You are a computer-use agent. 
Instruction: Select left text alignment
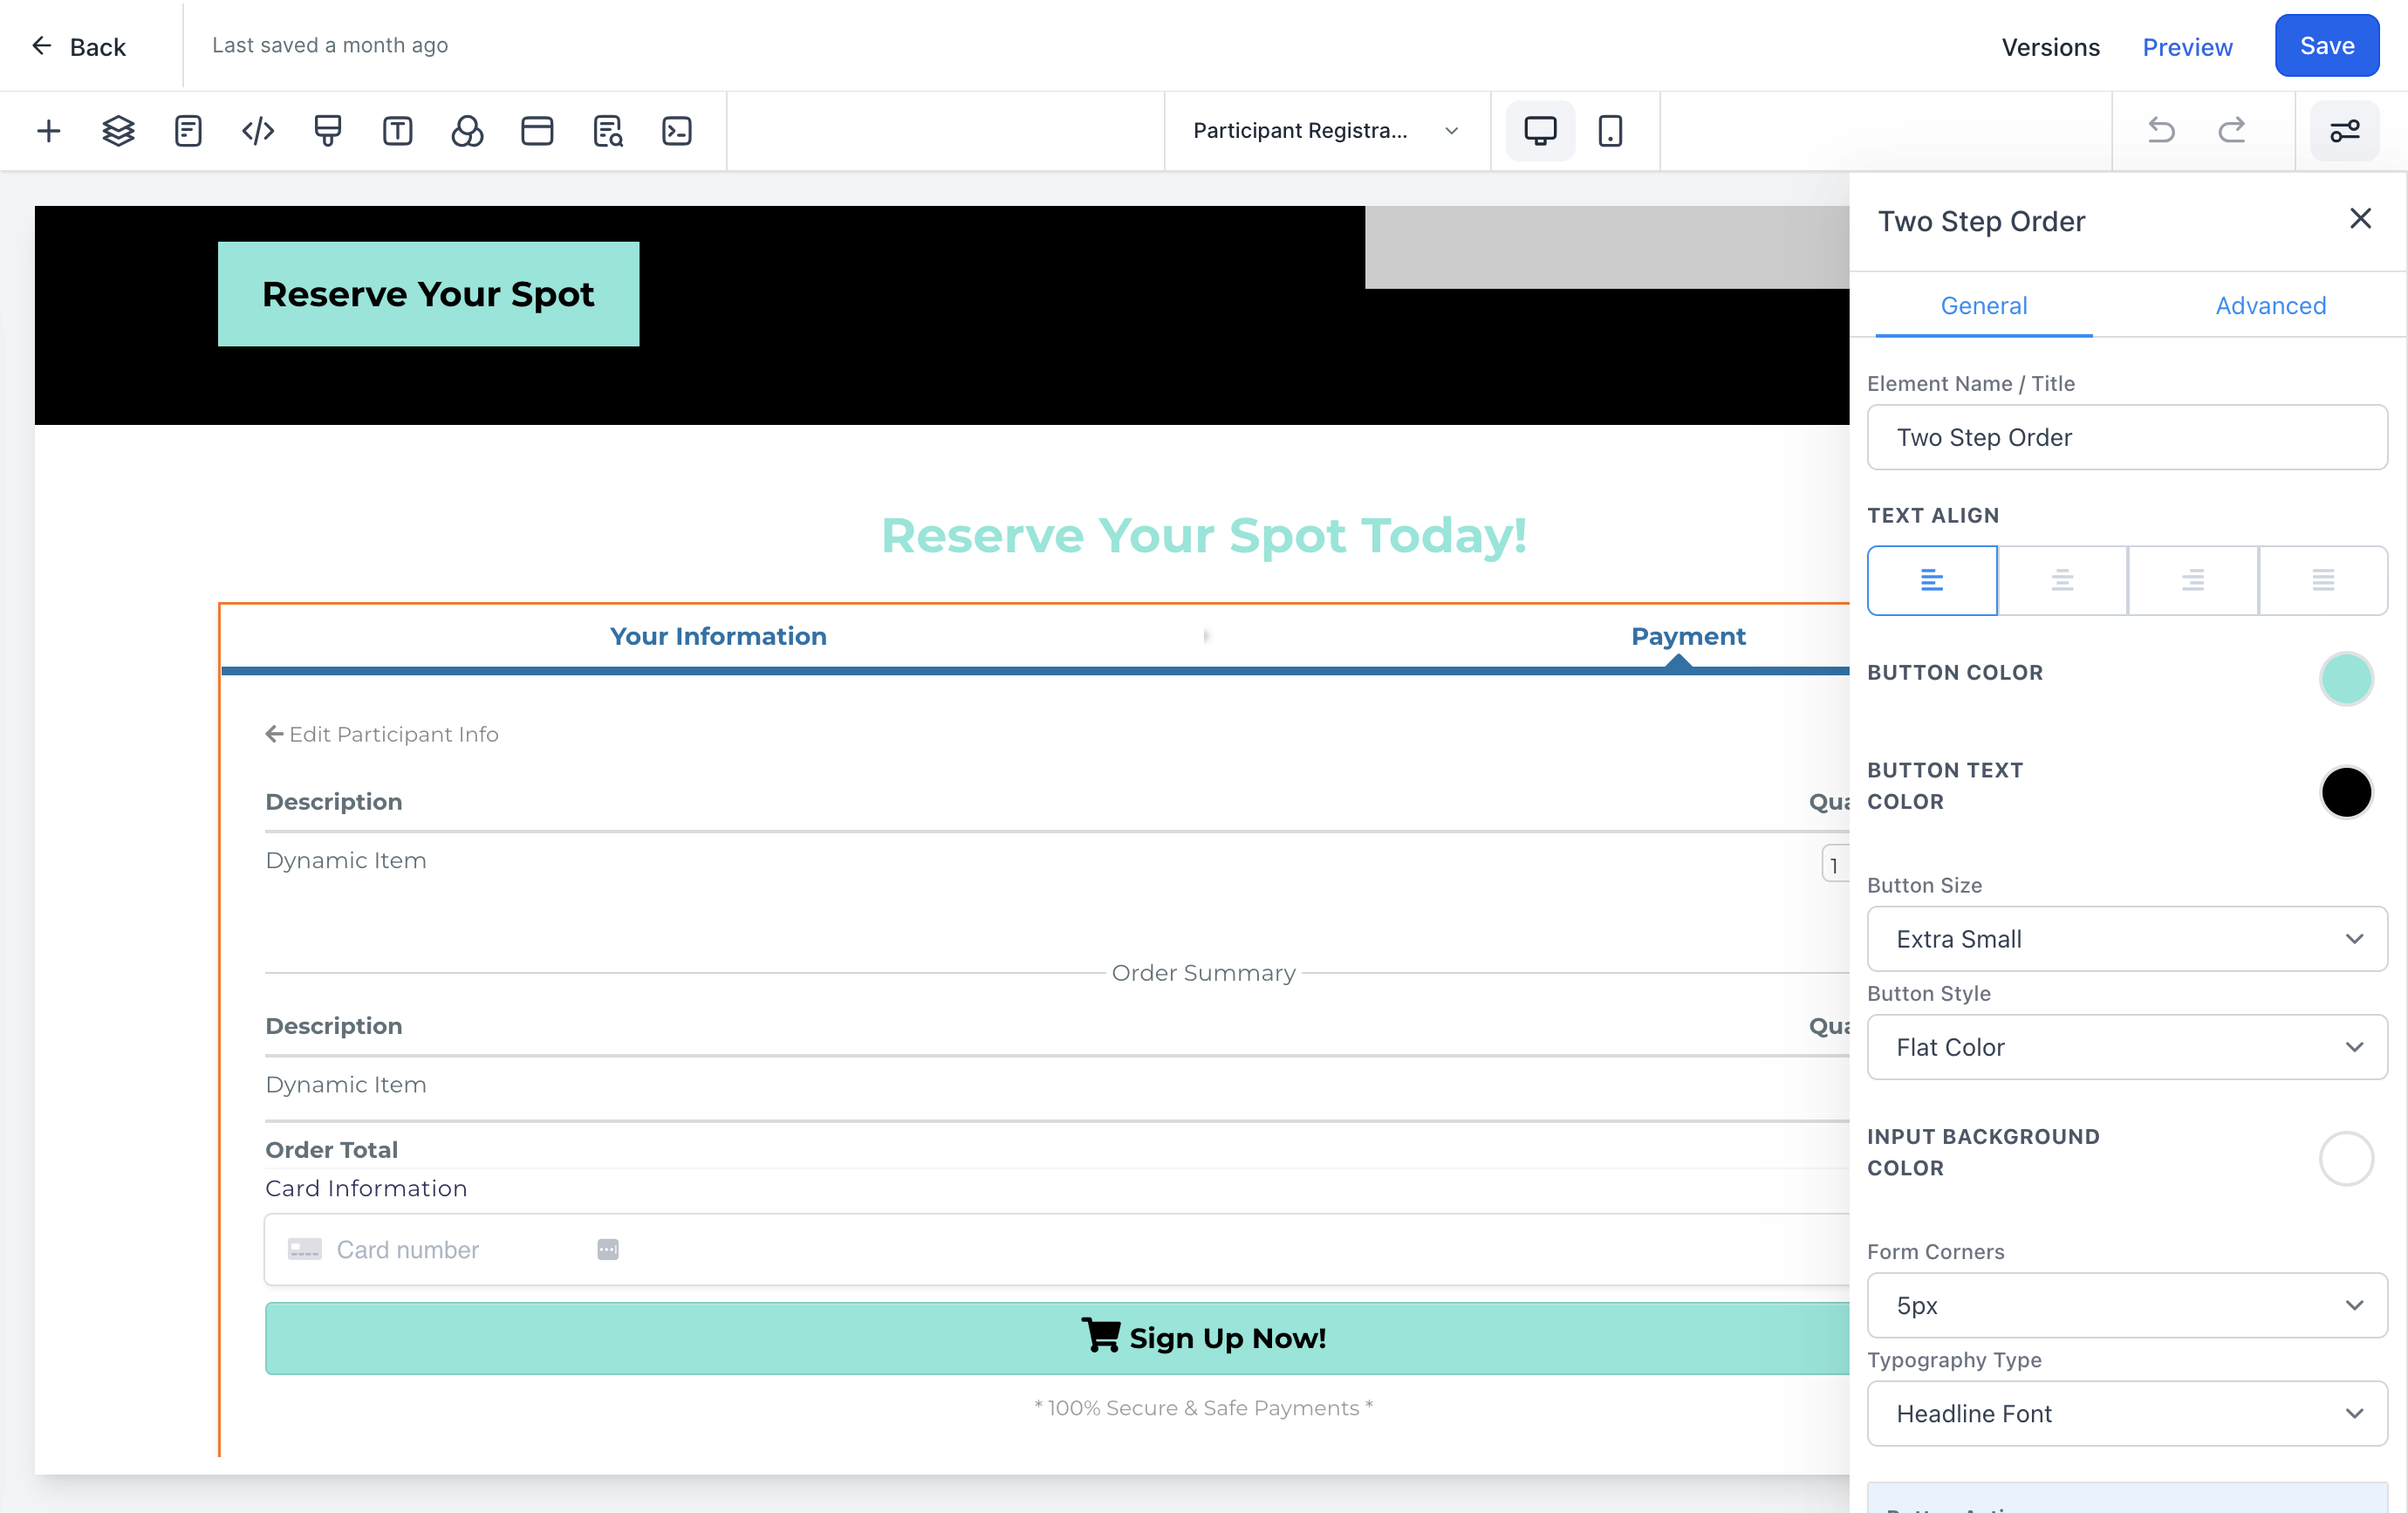coord(1932,580)
